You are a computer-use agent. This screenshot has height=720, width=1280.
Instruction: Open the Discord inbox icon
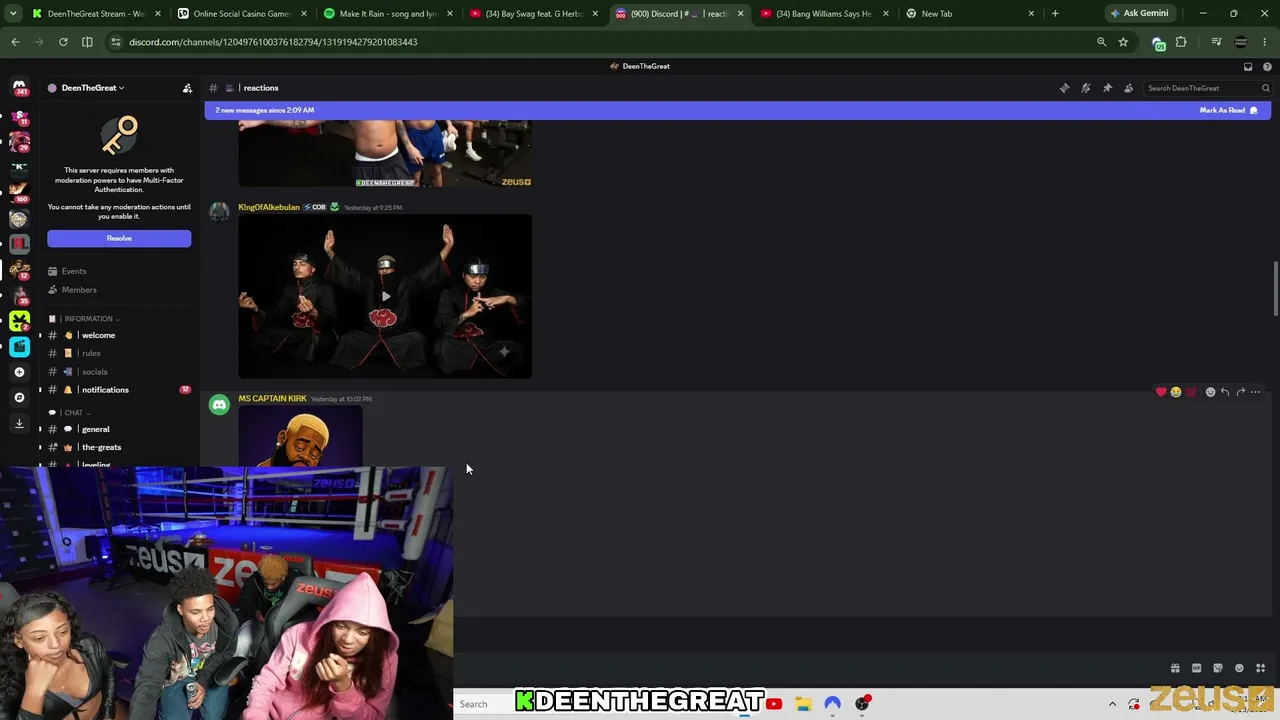[1248, 66]
